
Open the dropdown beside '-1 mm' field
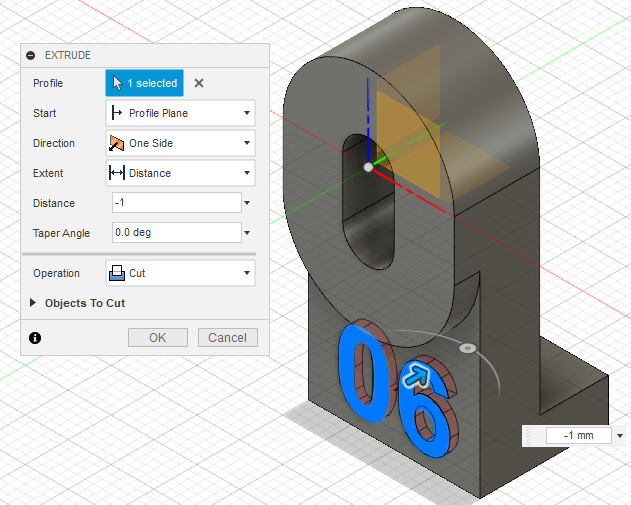click(x=620, y=436)
